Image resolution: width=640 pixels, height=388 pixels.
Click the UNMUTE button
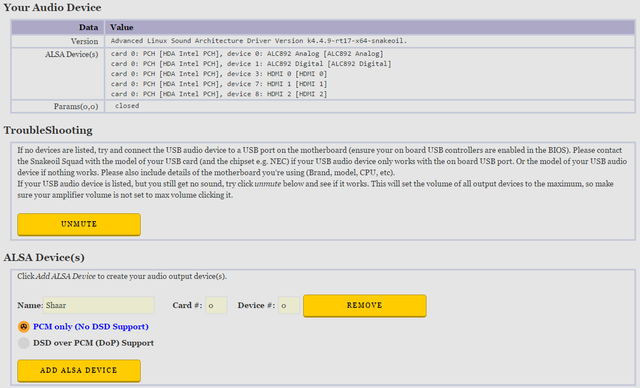click(79, 224)
